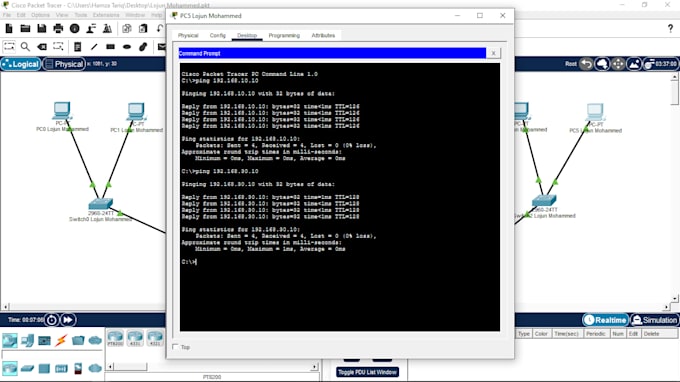Select the Draw Line tool
The image size is (680, 382).
(94, 46)
